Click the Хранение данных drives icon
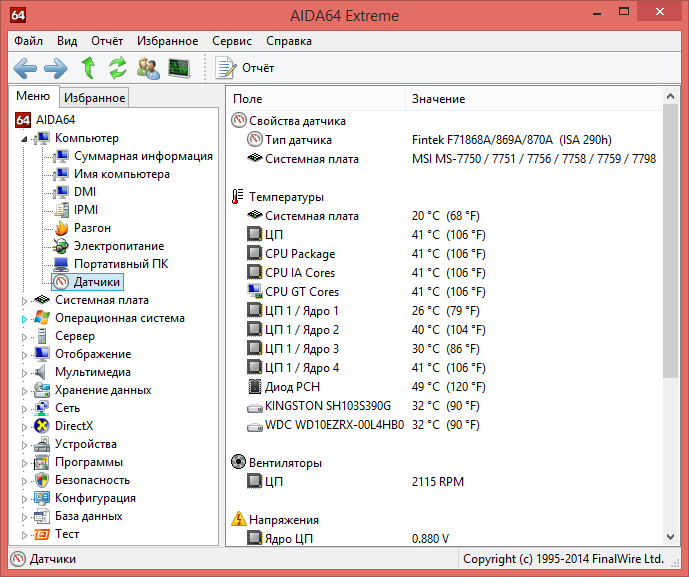Viewport: 689px width, 577px height. (42, 390)
